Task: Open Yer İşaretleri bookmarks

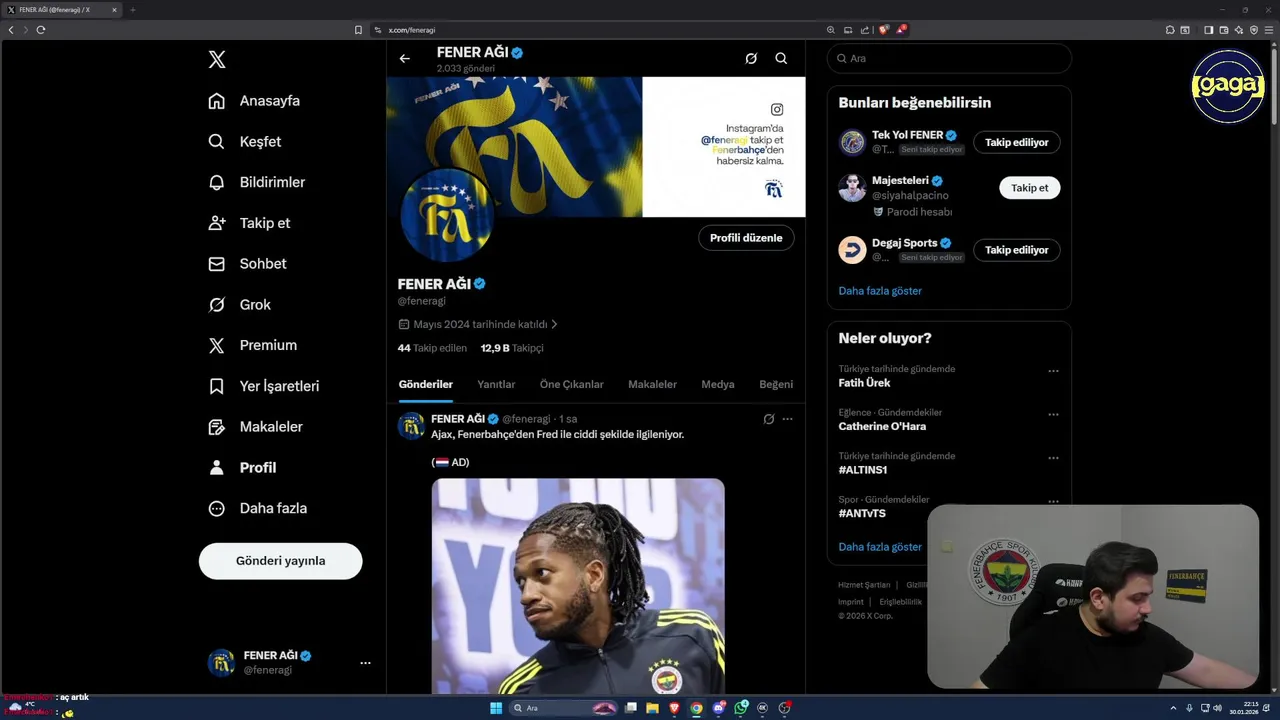Action: coord(264,386)
